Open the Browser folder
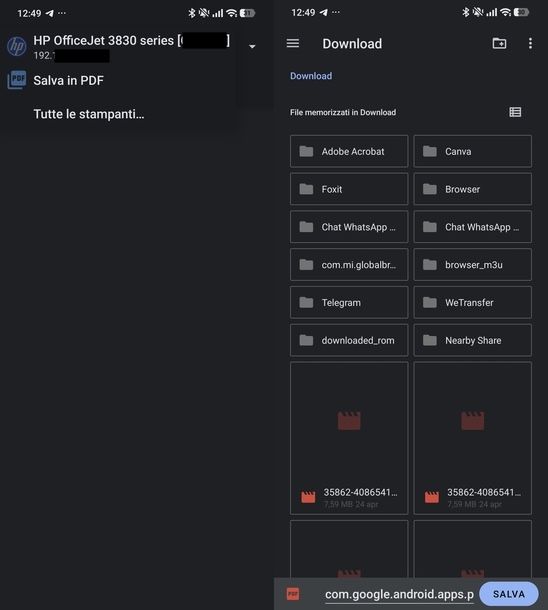Screen dimensions: 548x610 click(x=473, y=189)
